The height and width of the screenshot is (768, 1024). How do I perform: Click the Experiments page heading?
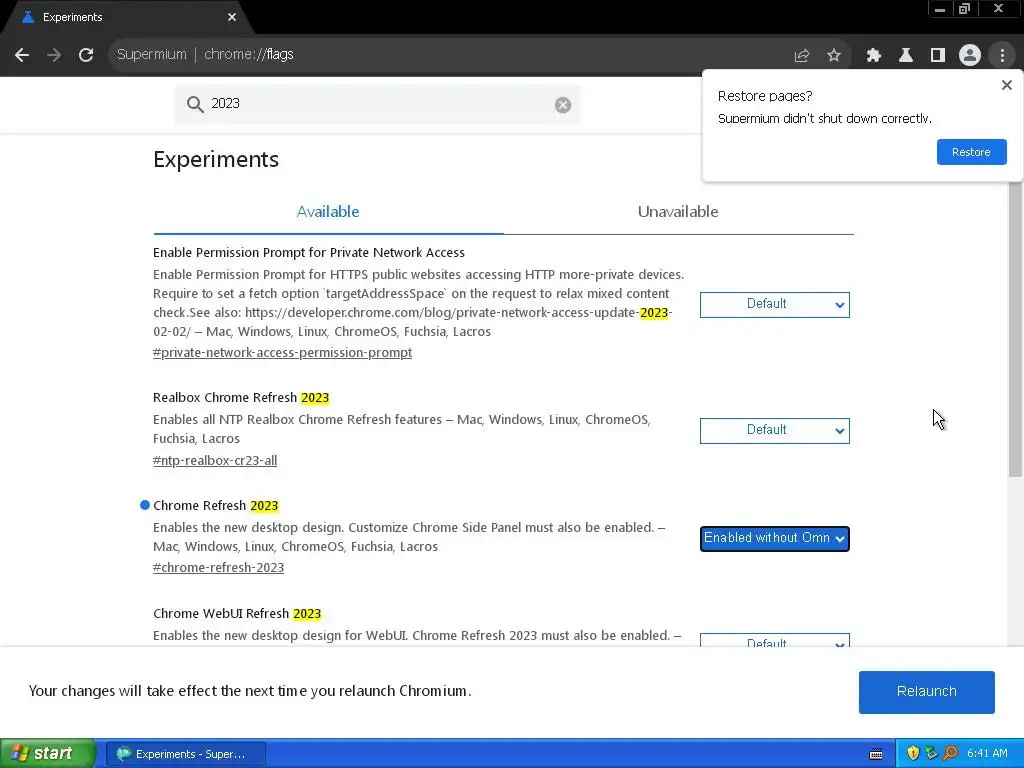coord(216,160)
